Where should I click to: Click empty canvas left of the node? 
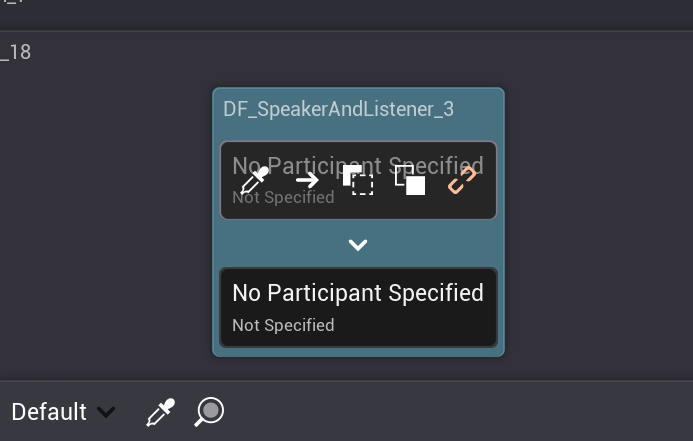100,220
